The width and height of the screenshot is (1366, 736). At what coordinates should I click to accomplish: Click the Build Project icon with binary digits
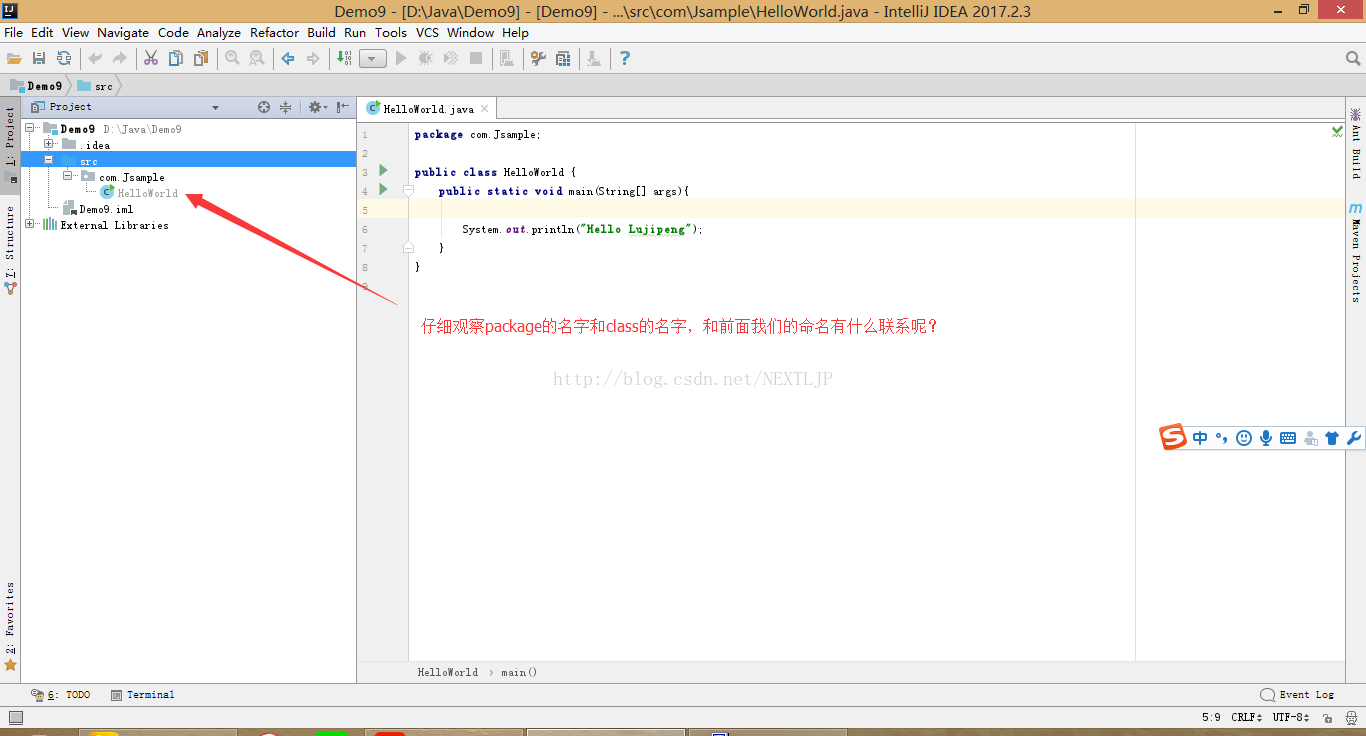pos(344,58)
